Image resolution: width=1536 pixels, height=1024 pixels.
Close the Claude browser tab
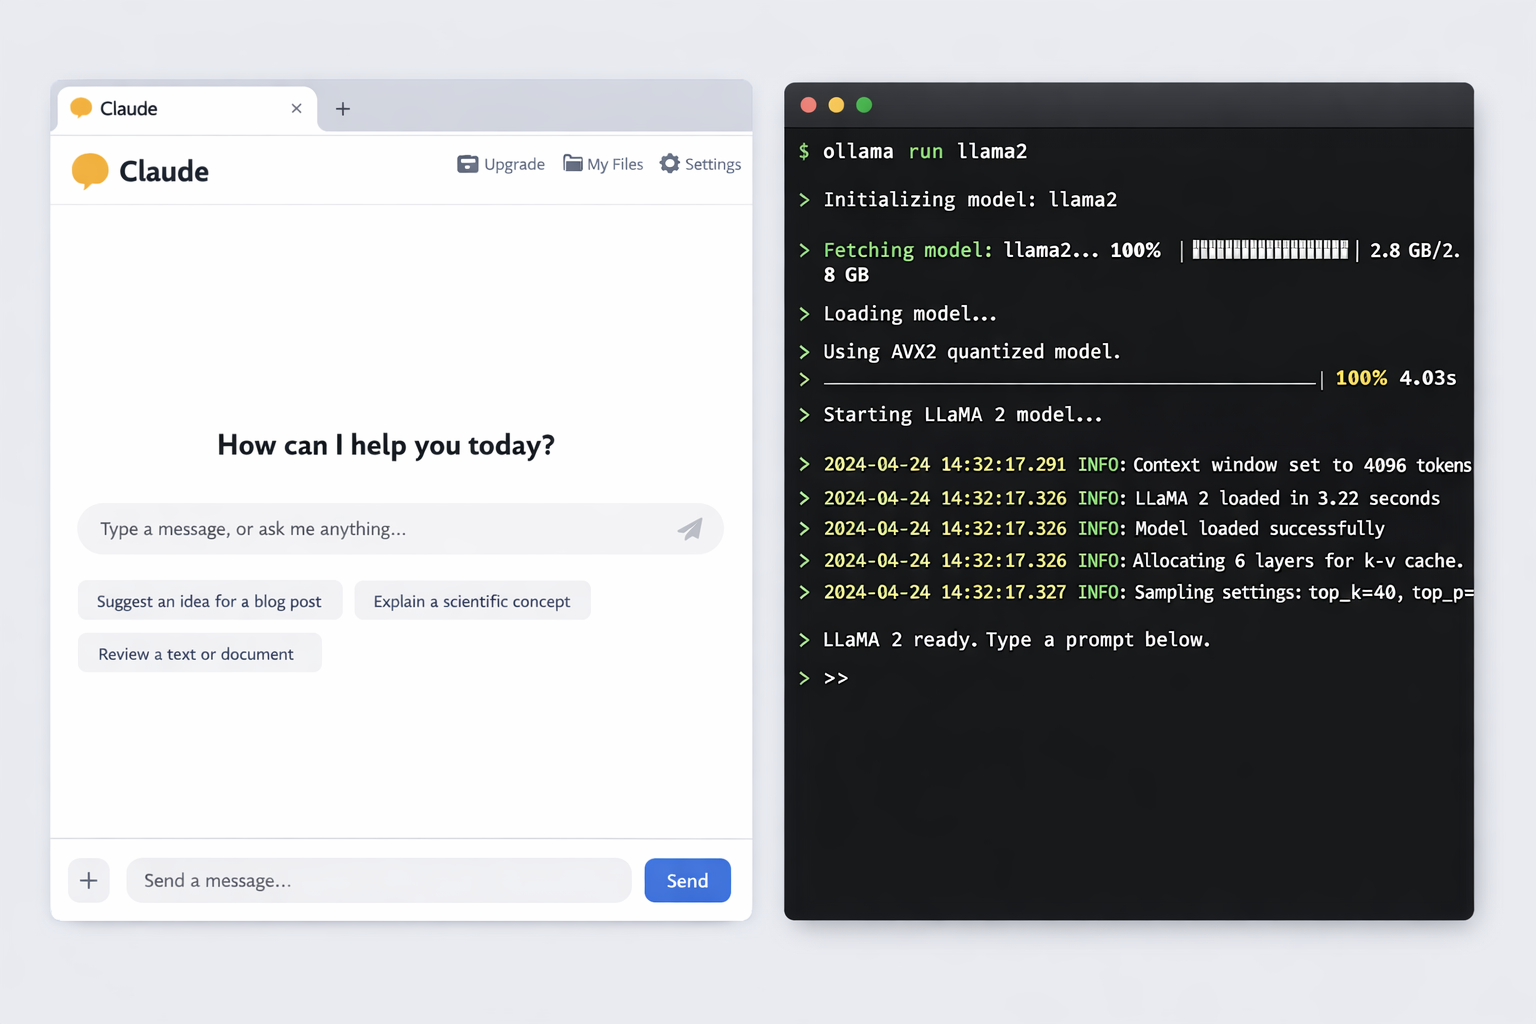click(296, 109)
